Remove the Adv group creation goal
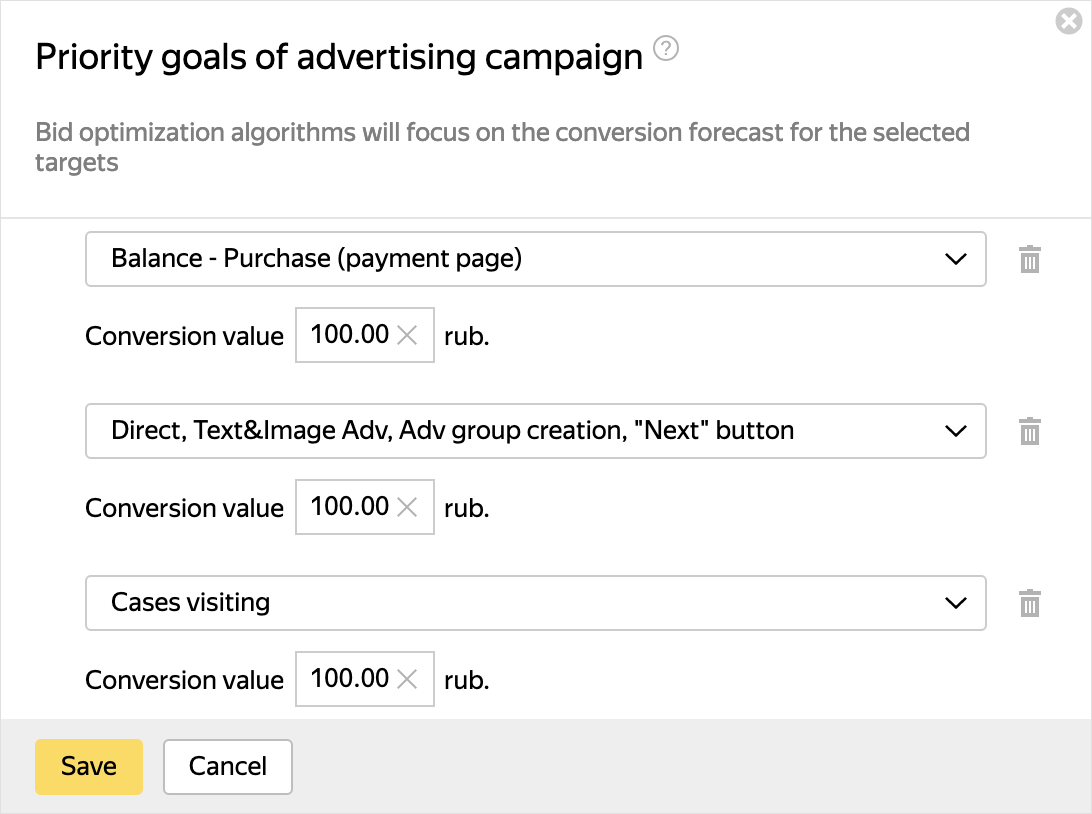1092x814 pixels. click(x=1030, y=432)
